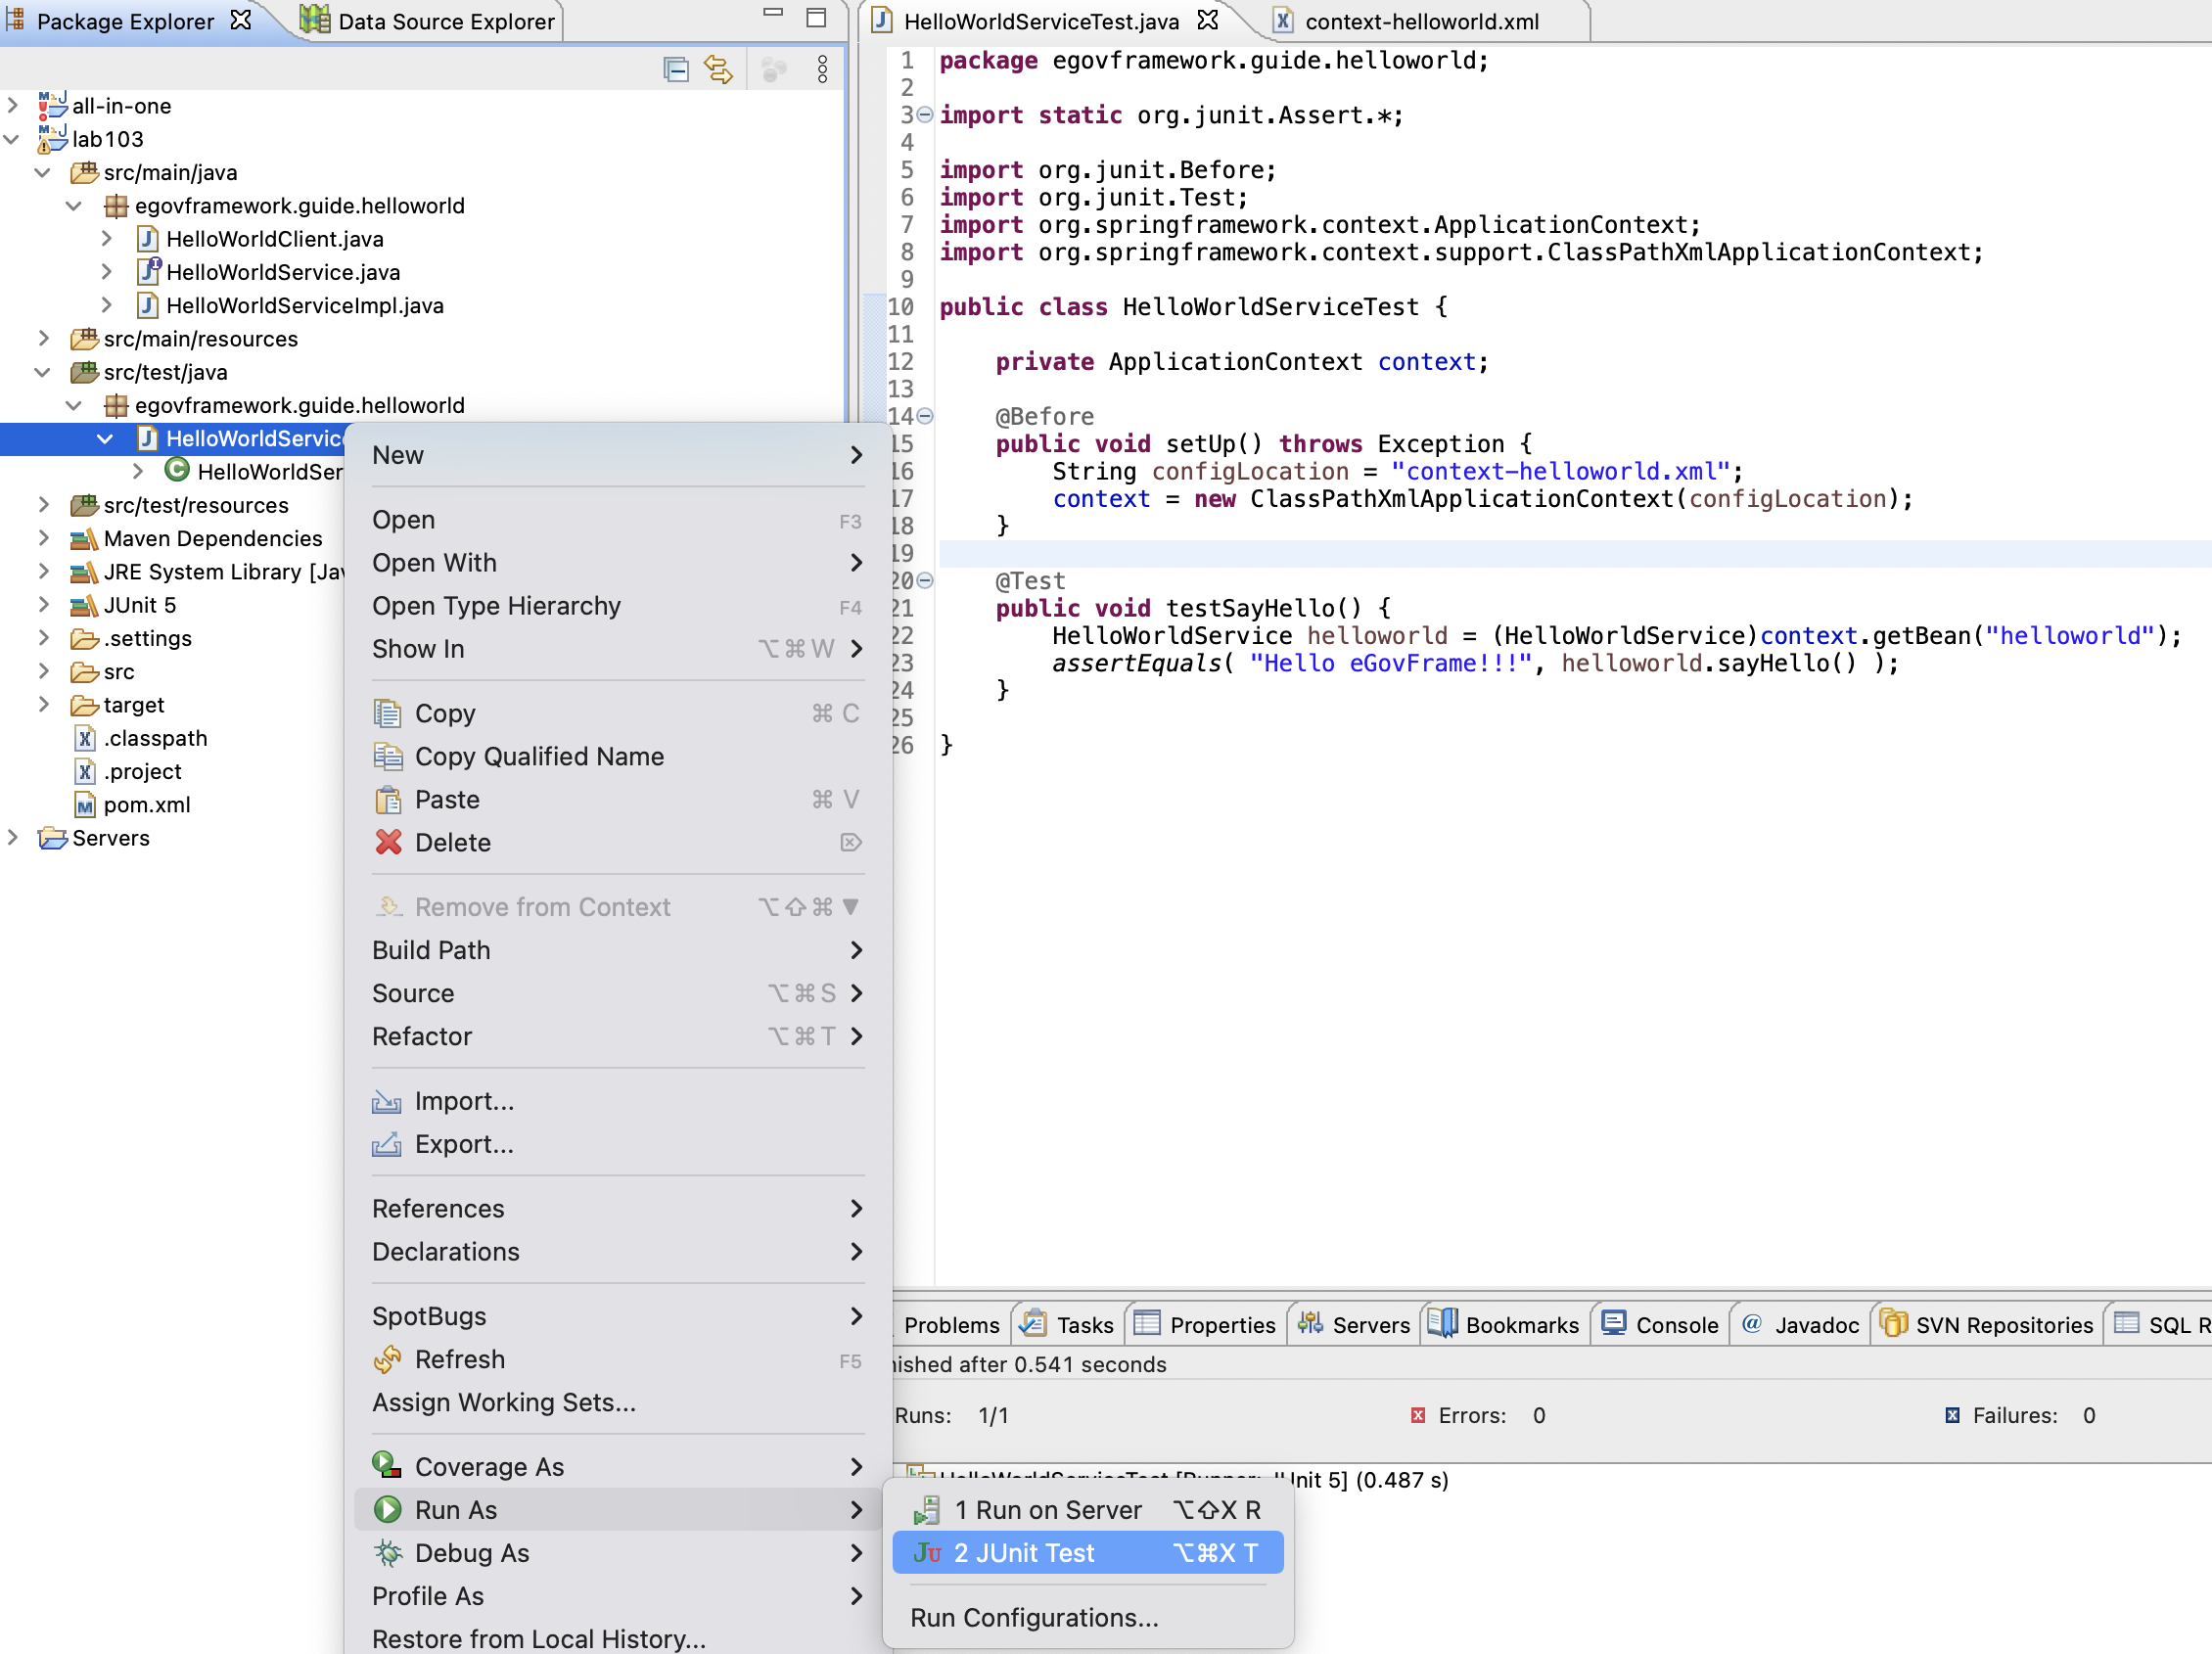Click Coverage As icon in menu

[x=388, y=1466]
